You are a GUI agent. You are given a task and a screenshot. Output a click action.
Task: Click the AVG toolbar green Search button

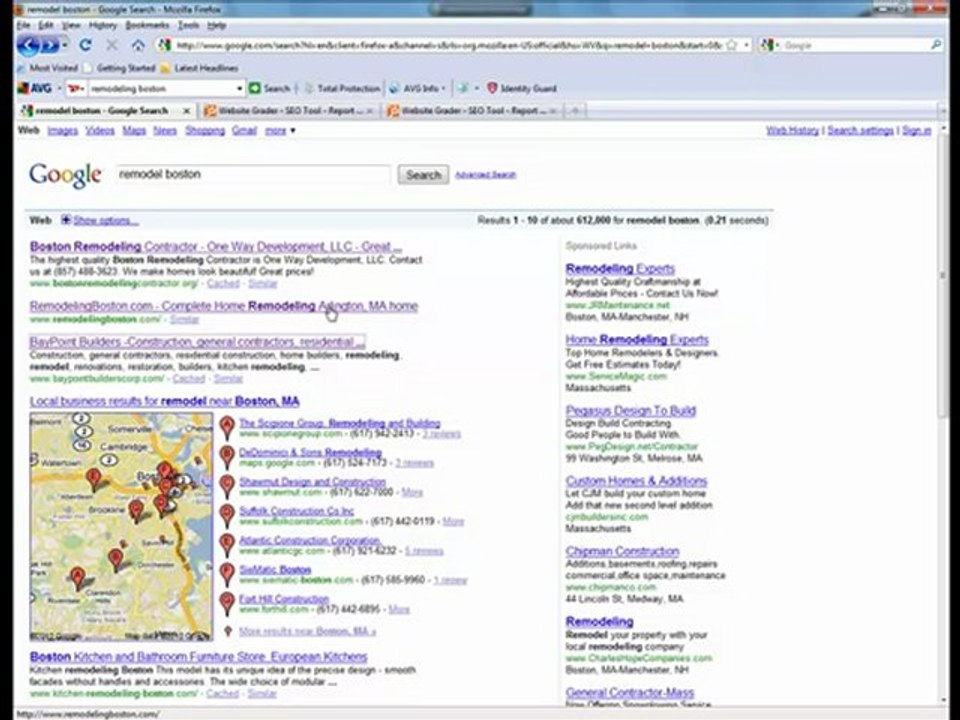coord(270,88)
